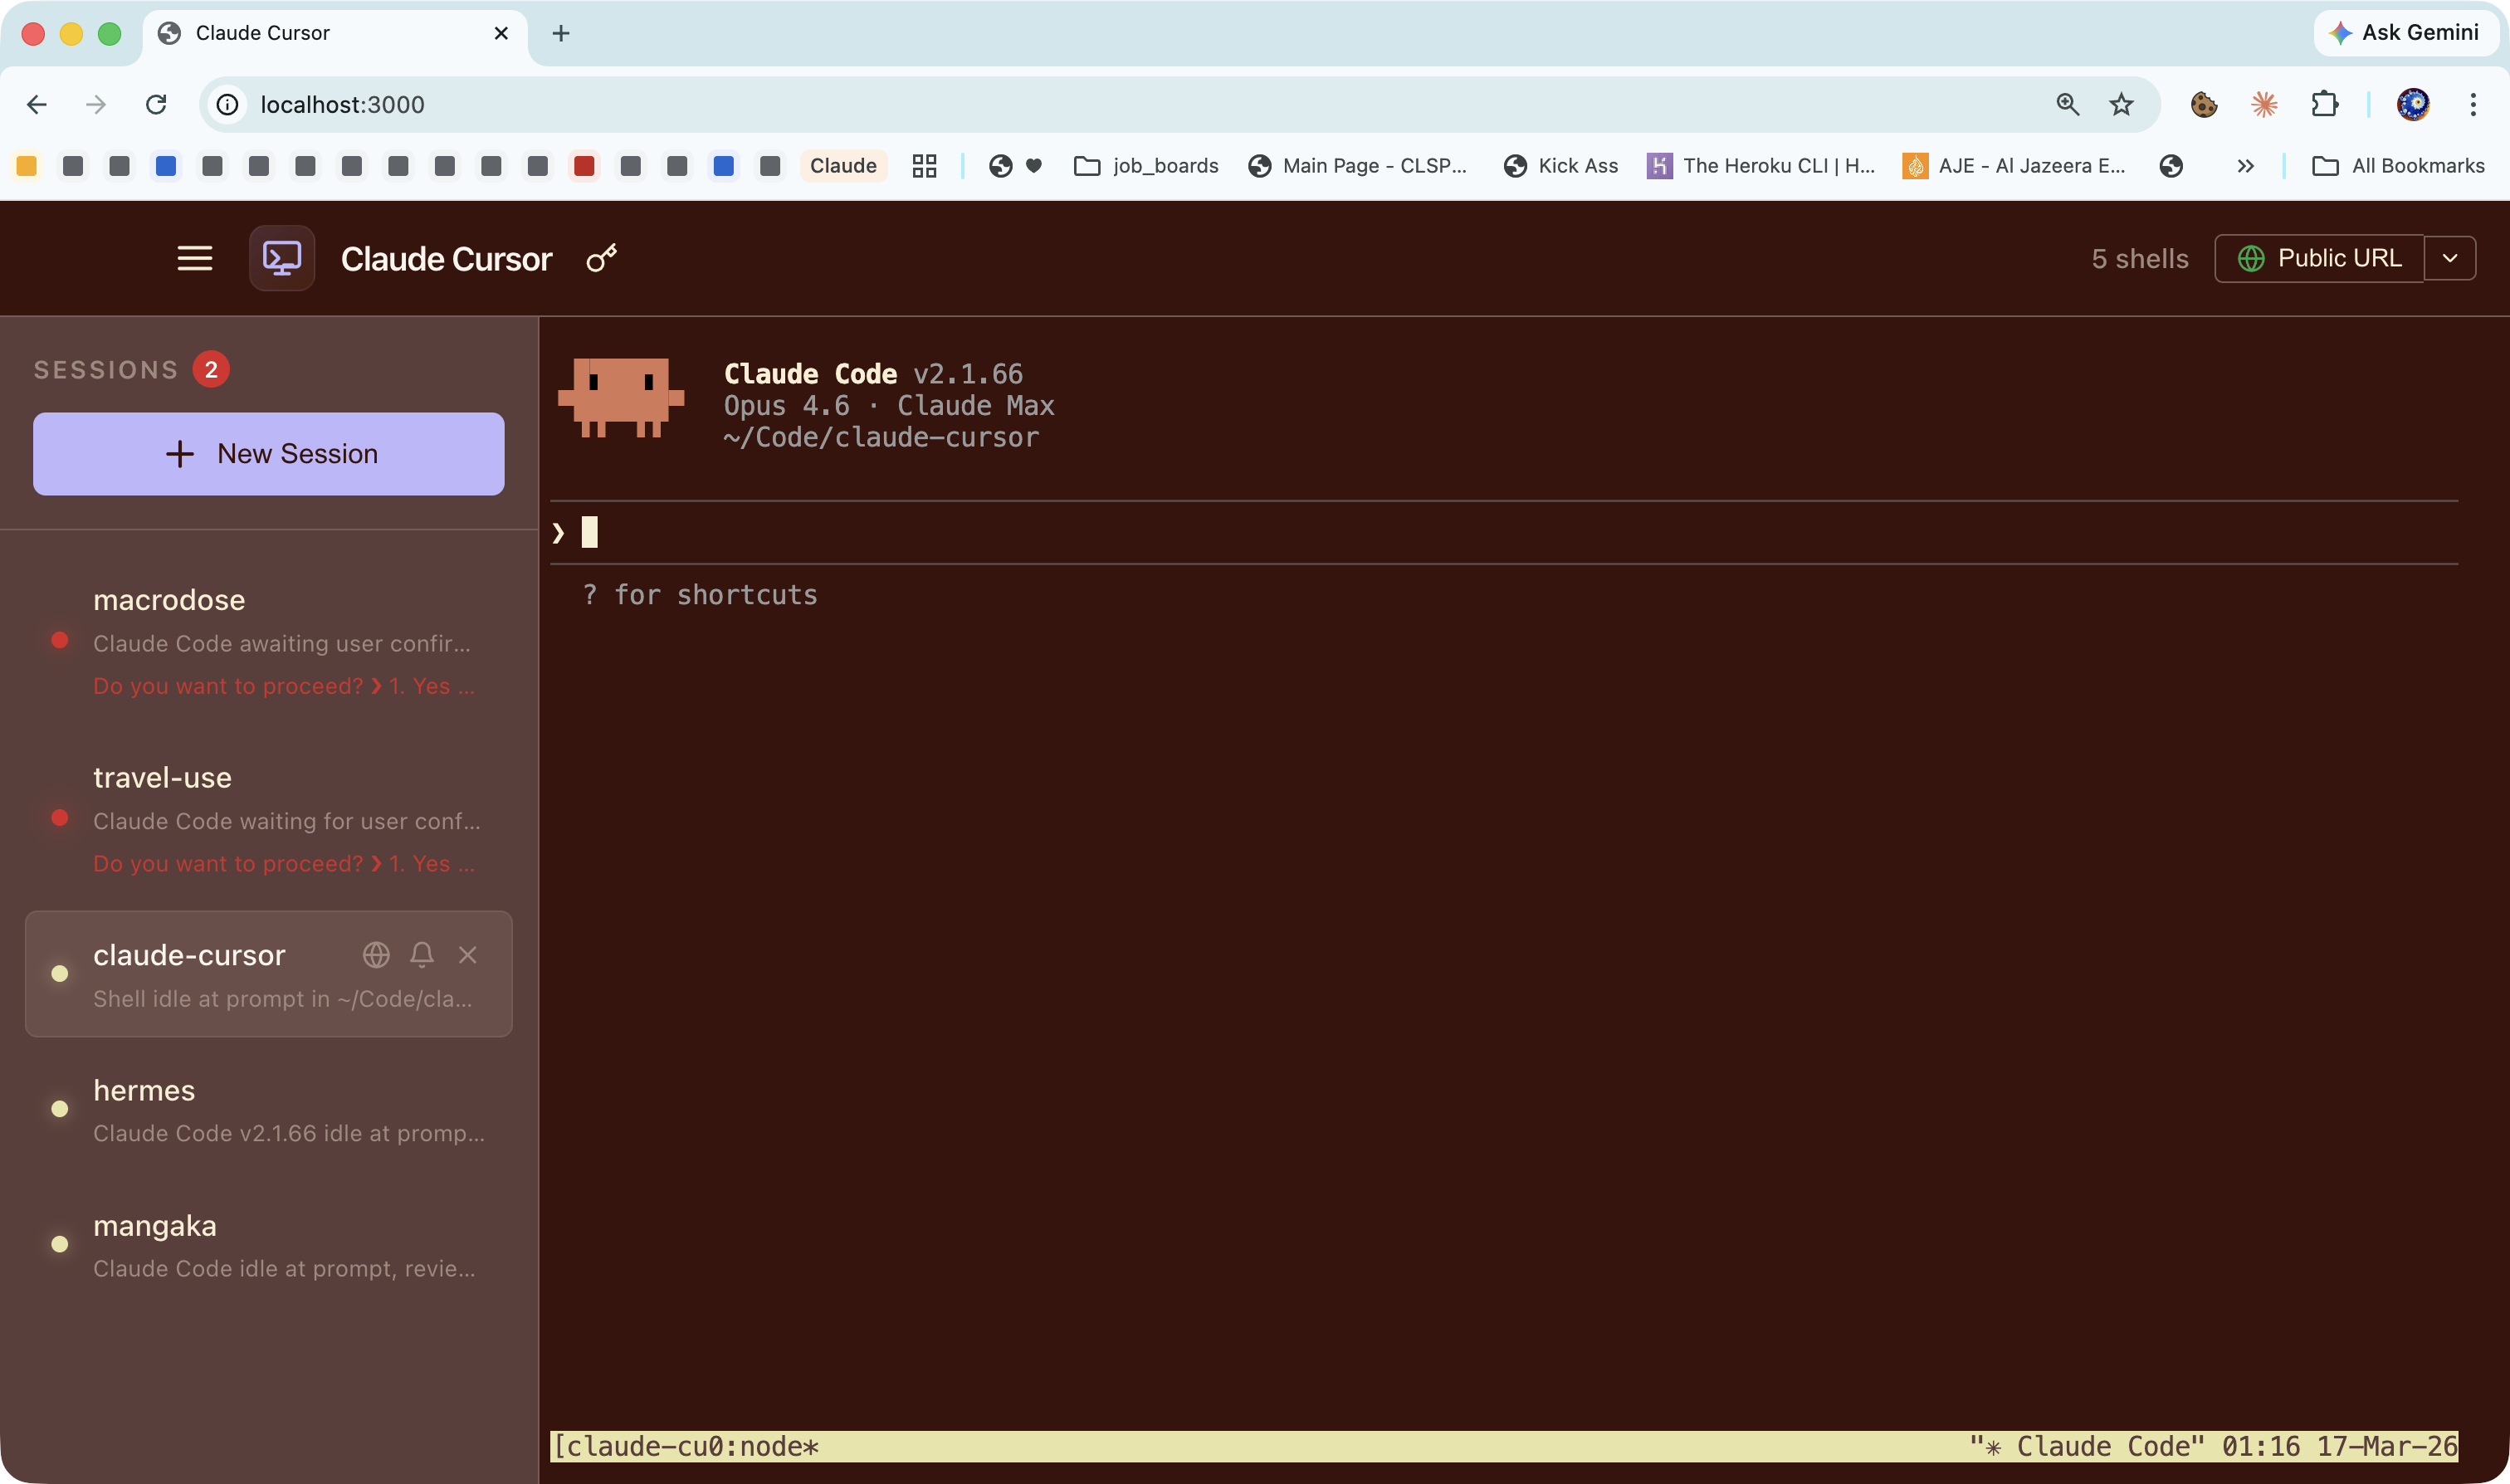Close the claude-cursor session
Image resolution: width=2510 pixels, height=1484 pixels.
467,955
